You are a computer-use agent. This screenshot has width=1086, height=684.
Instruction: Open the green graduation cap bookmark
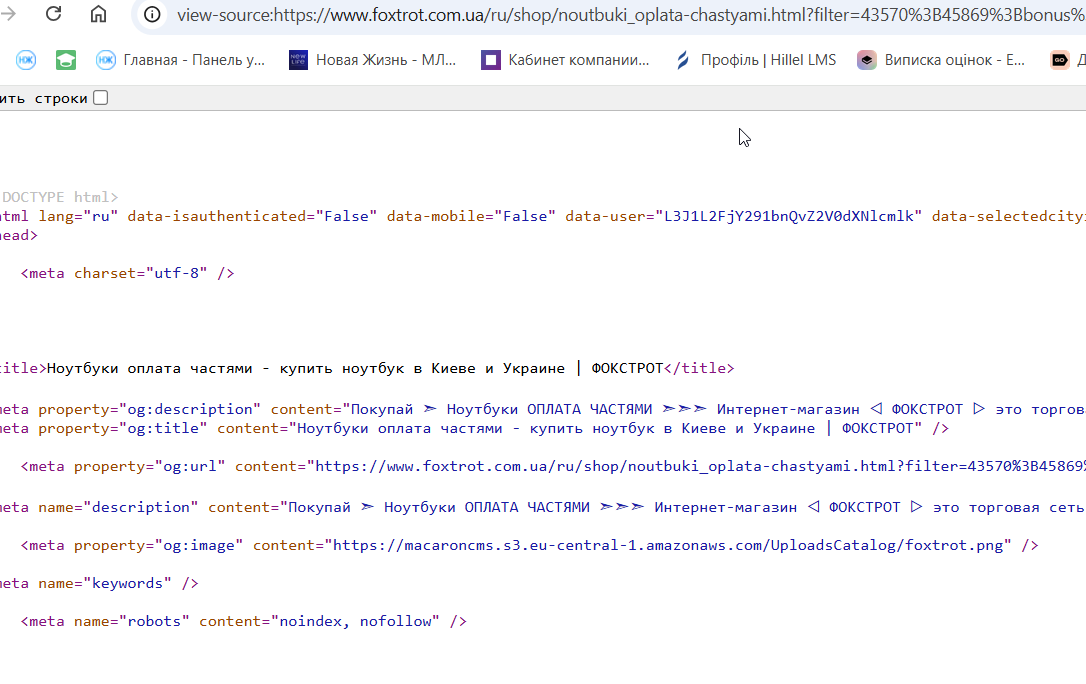66,60
